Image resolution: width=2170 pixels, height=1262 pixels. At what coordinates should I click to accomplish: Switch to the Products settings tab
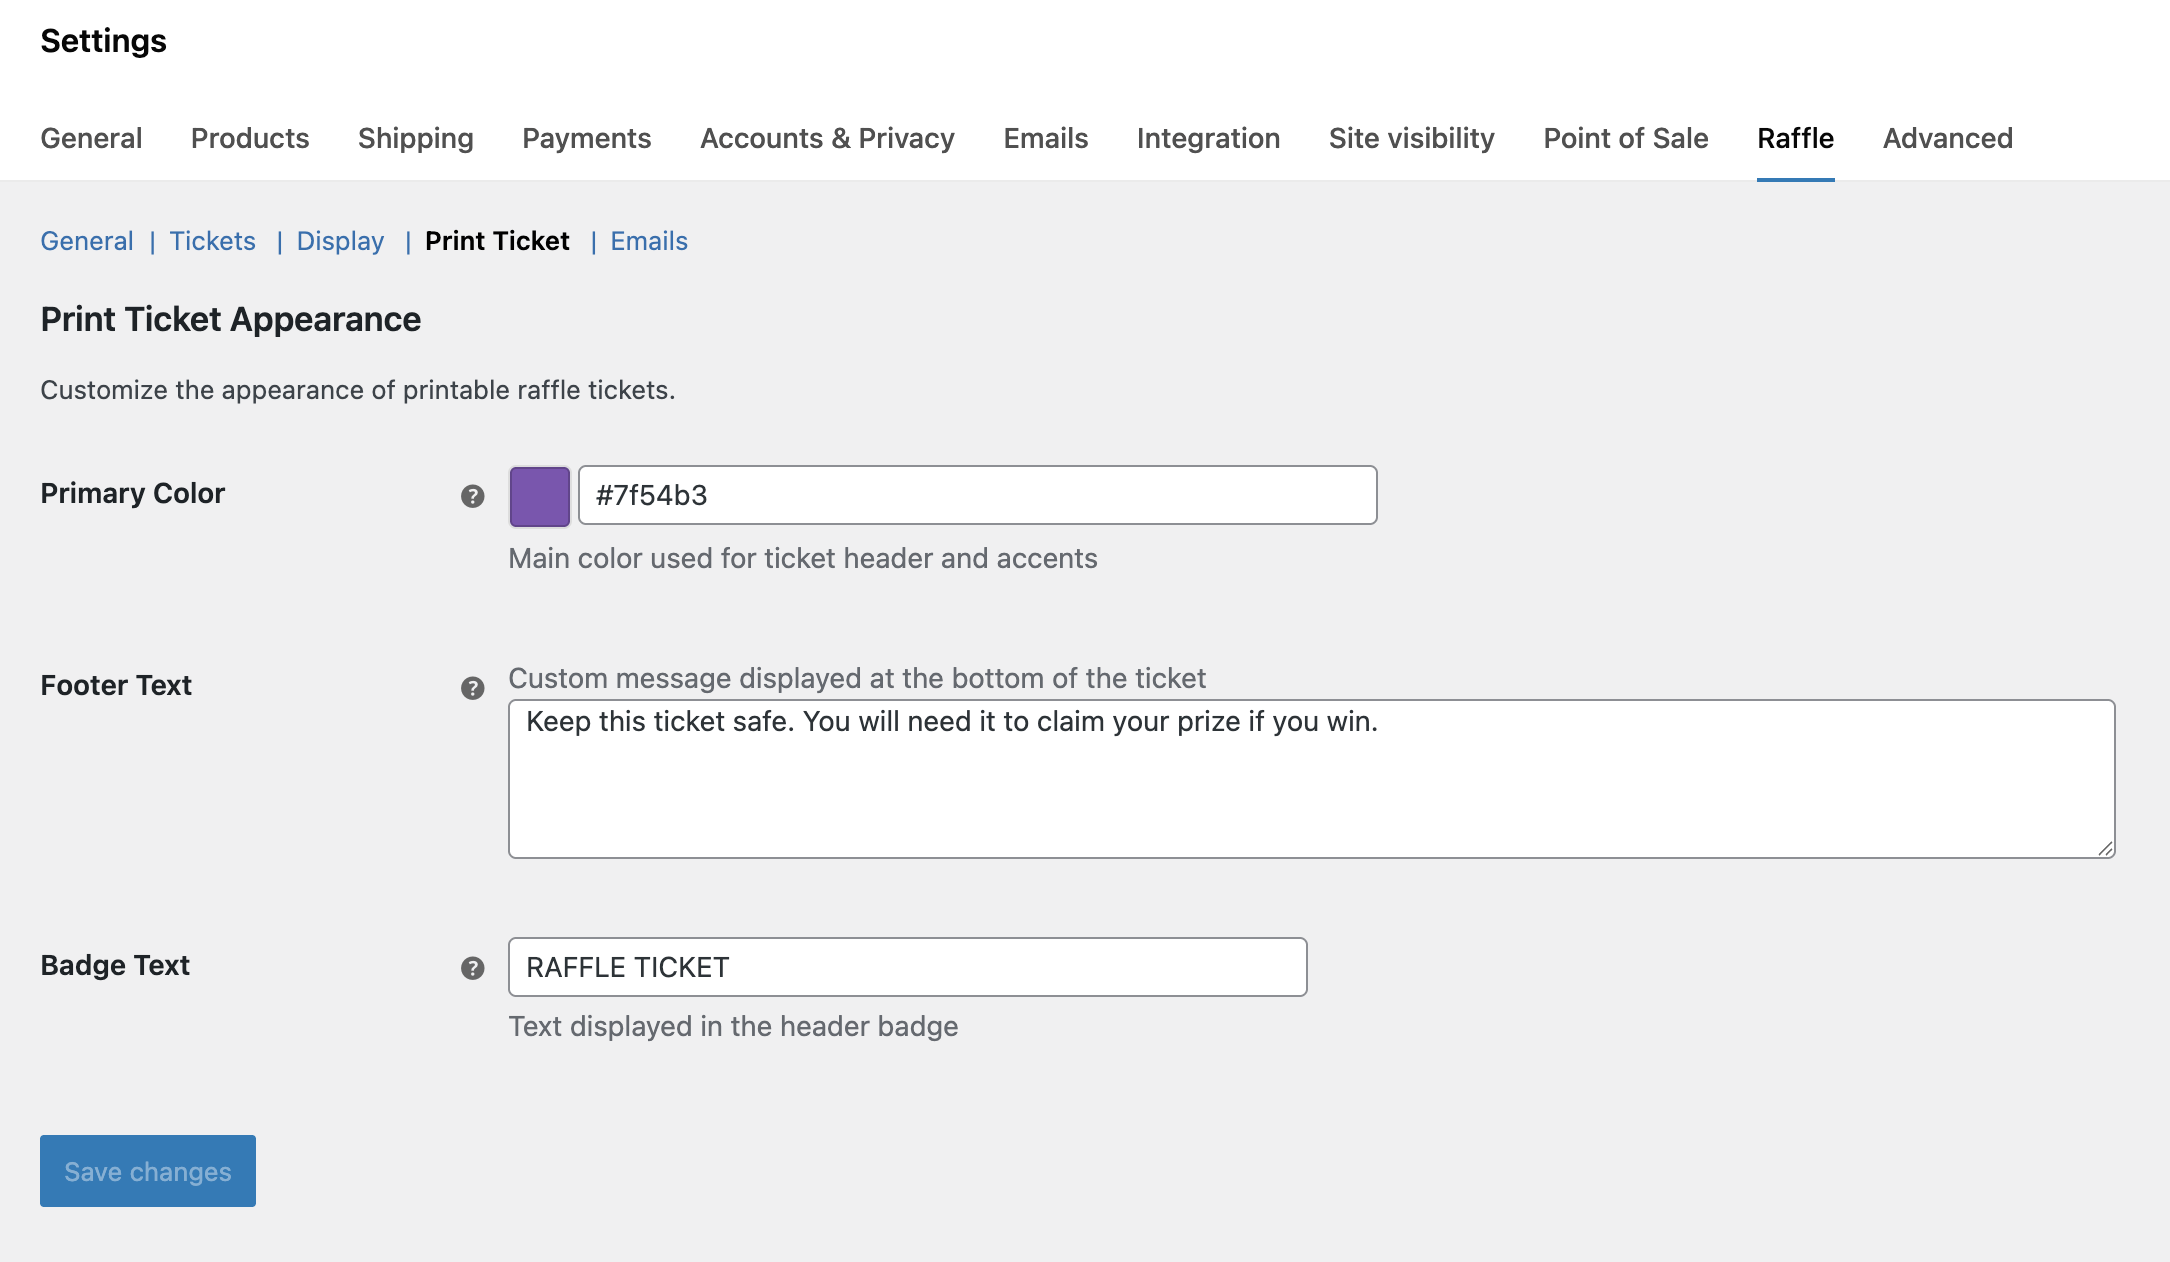click(249, 139)
